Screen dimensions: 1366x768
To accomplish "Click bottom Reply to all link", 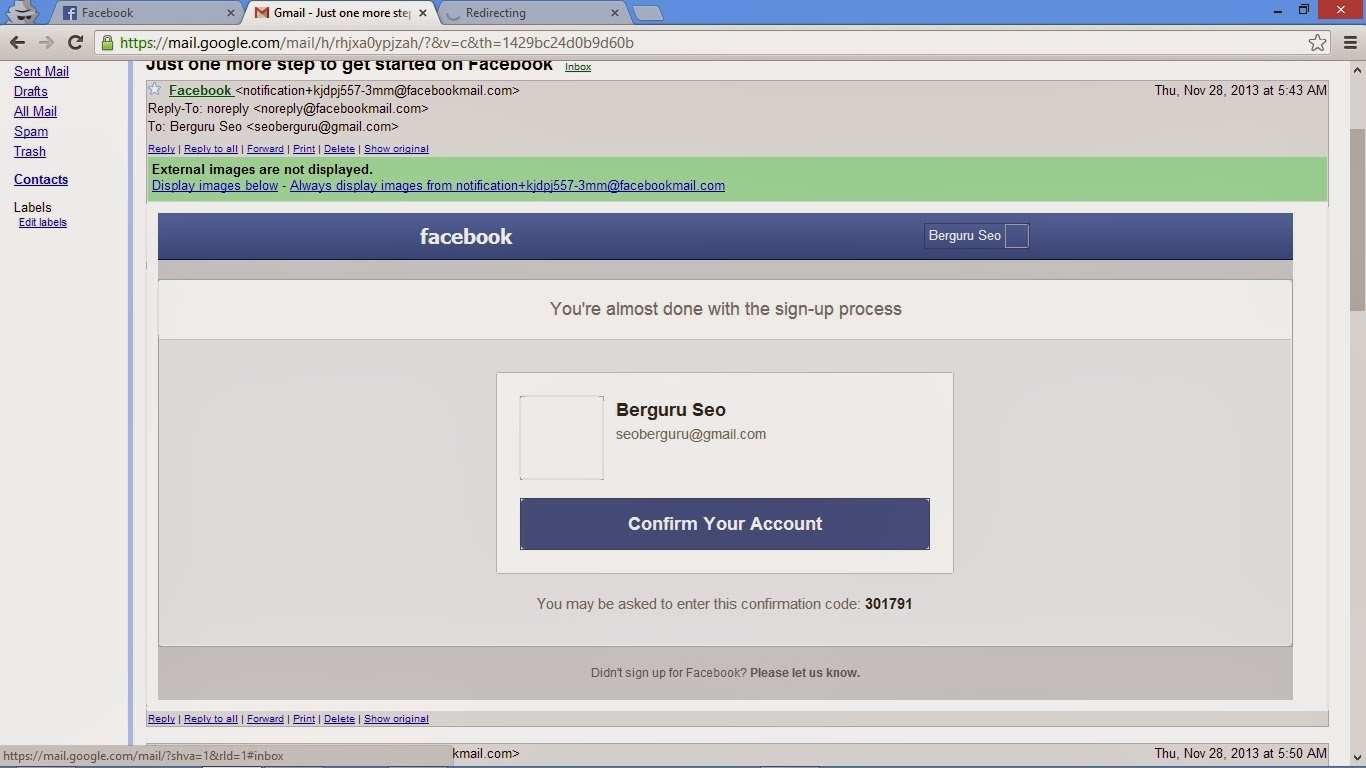I will click(x=211, y=718).
